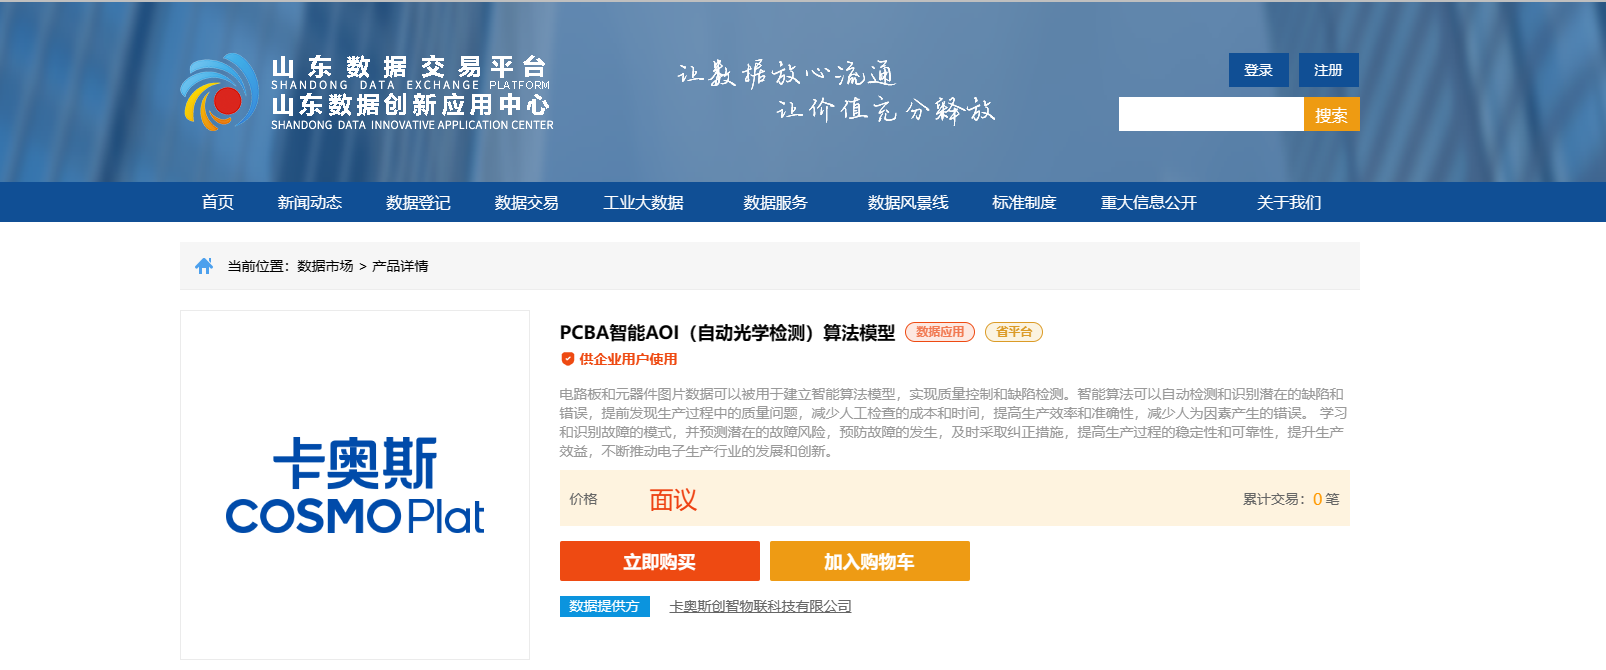The image size is (1606, 670).
Task: Focus the search input field in header
Action: pyautogui.click(x=1211, y=114)
